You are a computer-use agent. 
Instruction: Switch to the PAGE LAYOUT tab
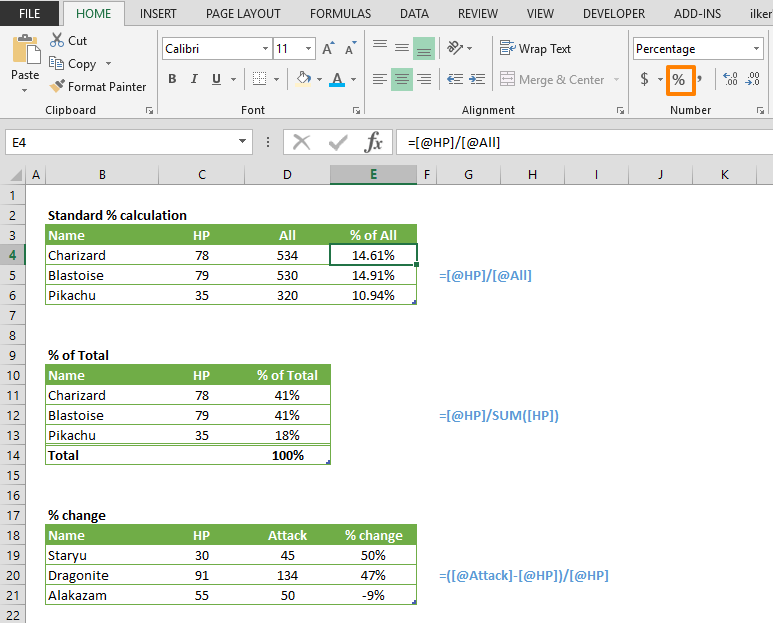point(243,13)
